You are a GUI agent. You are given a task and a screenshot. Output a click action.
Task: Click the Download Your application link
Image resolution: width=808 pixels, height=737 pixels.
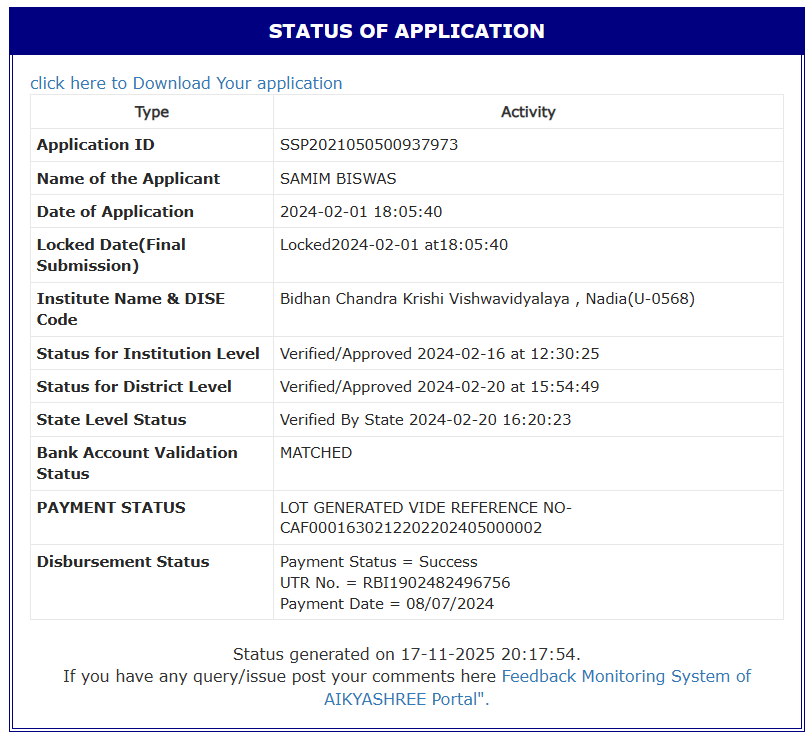[x=186, y=83]
